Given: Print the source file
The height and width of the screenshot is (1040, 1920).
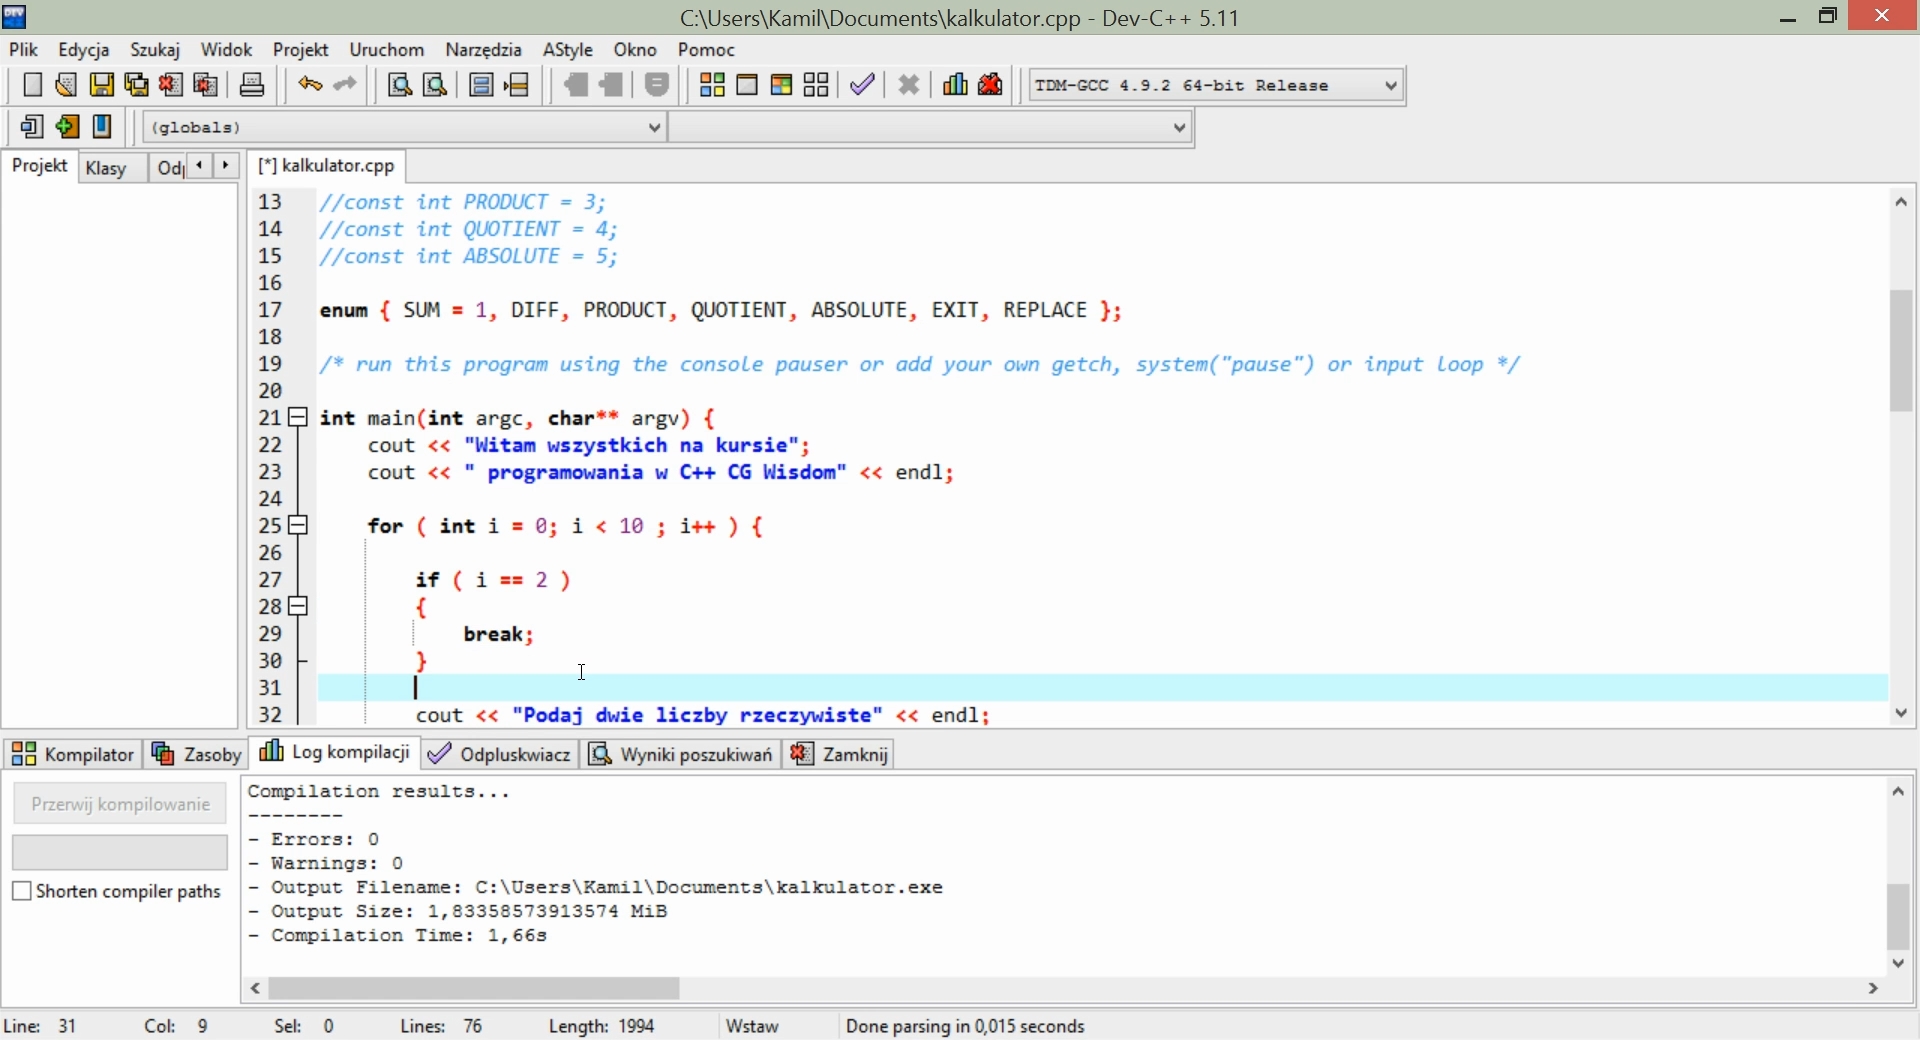Looking at the screenshot, I should [x=253, y=85].
